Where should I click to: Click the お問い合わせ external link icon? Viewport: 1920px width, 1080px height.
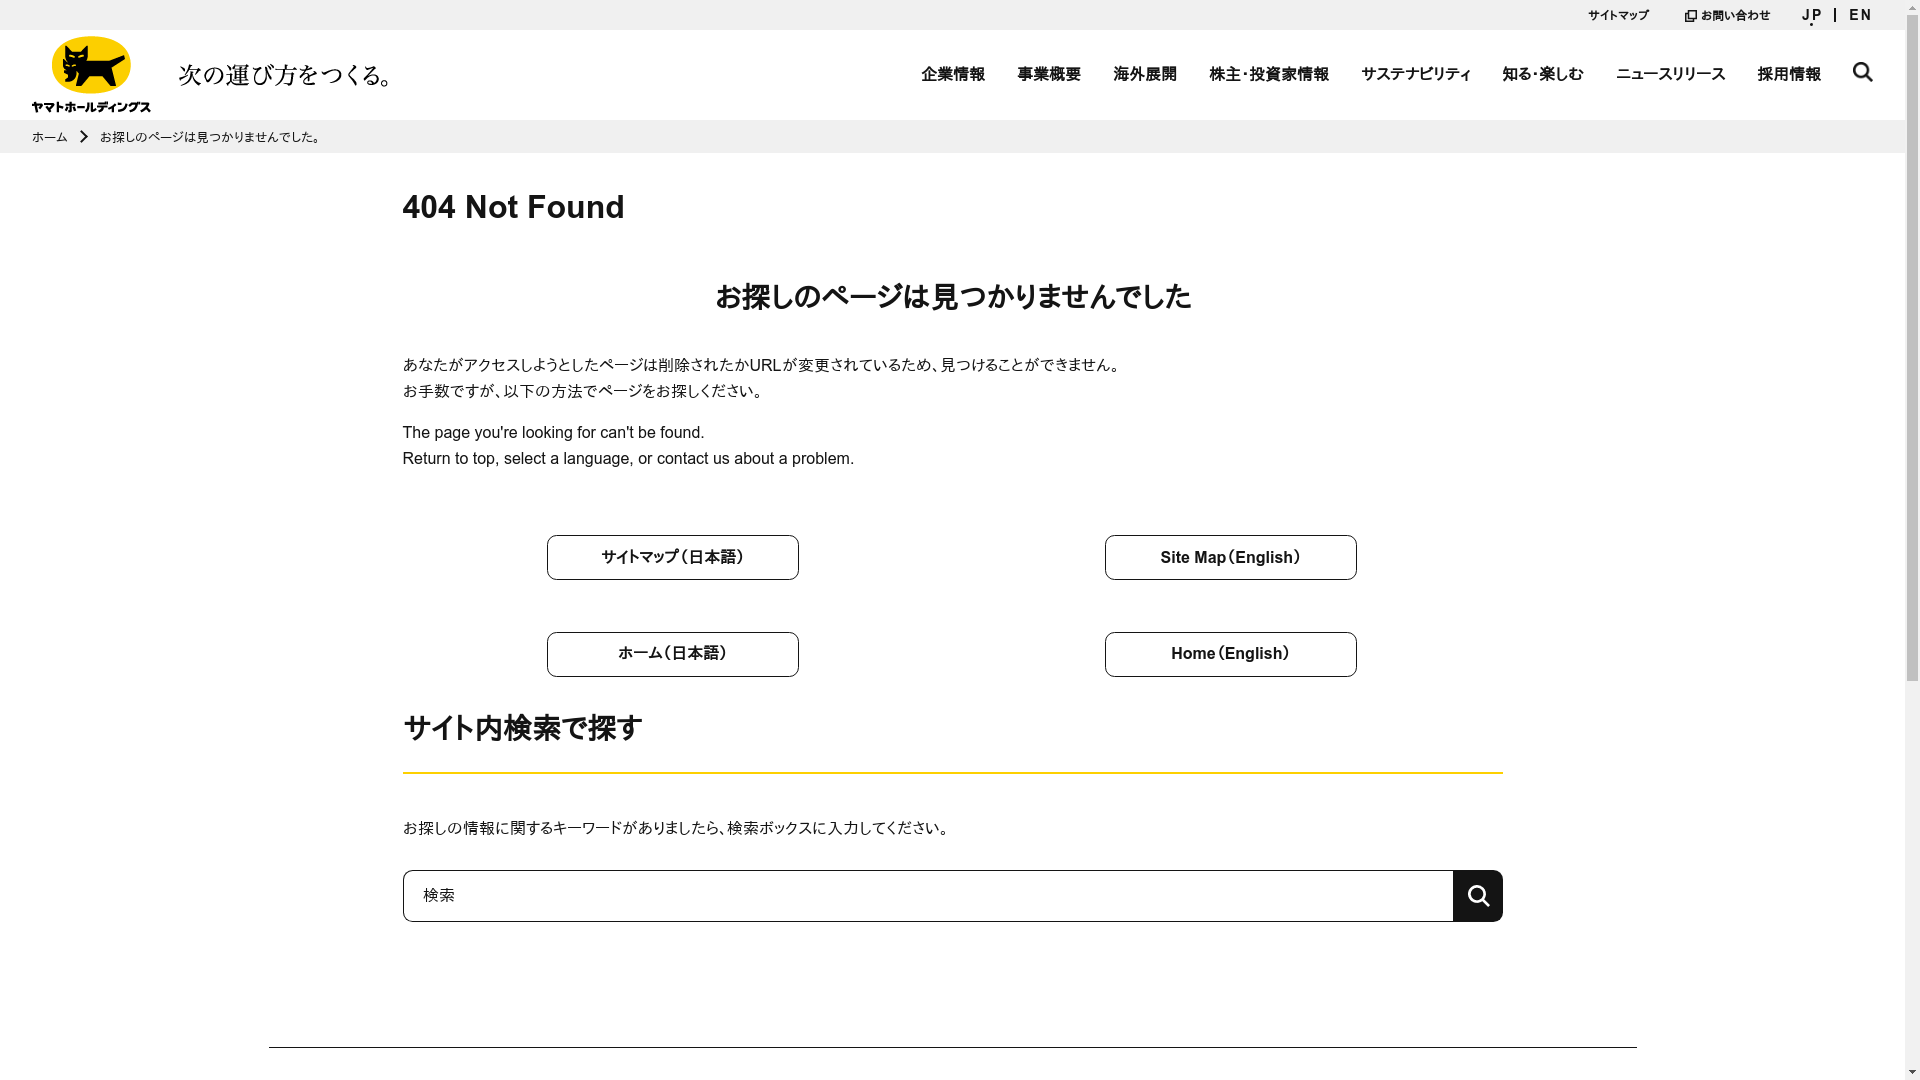(x=1690, y=16)
